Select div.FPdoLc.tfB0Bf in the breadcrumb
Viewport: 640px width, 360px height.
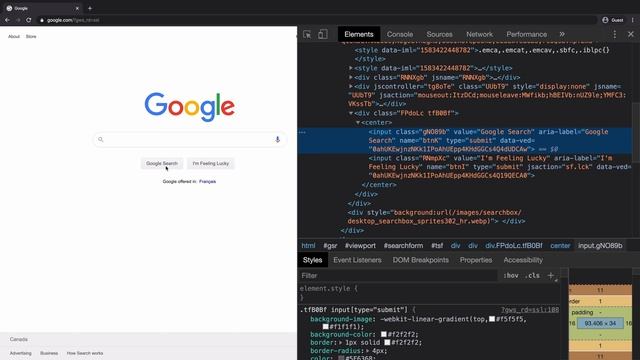click(x=514, y=246)
